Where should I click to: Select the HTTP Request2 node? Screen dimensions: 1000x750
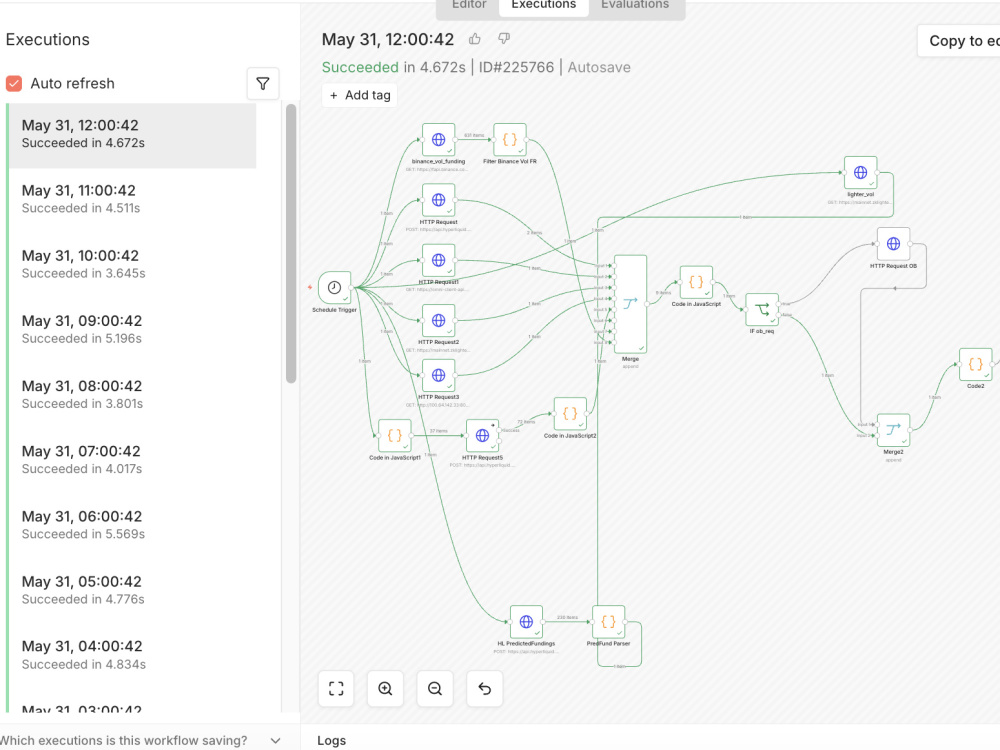click(x=439, y=320)
